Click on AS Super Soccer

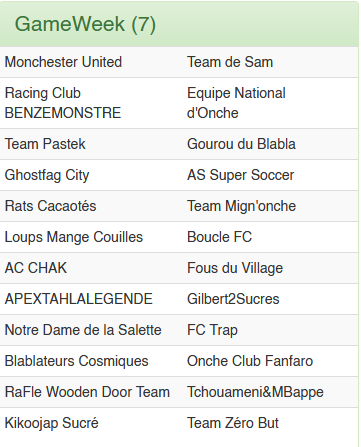(241, 175)
